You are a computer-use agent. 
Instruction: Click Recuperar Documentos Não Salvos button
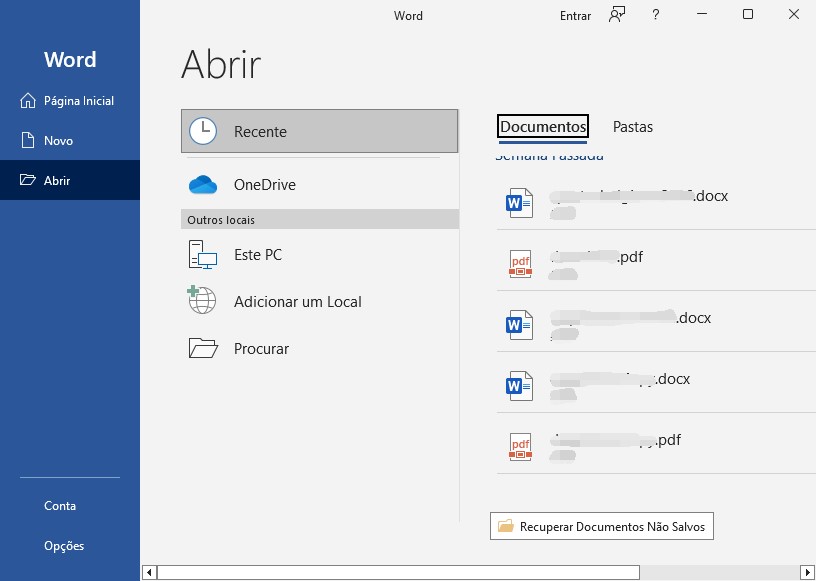pyautogui.click(x=602, y=526)
